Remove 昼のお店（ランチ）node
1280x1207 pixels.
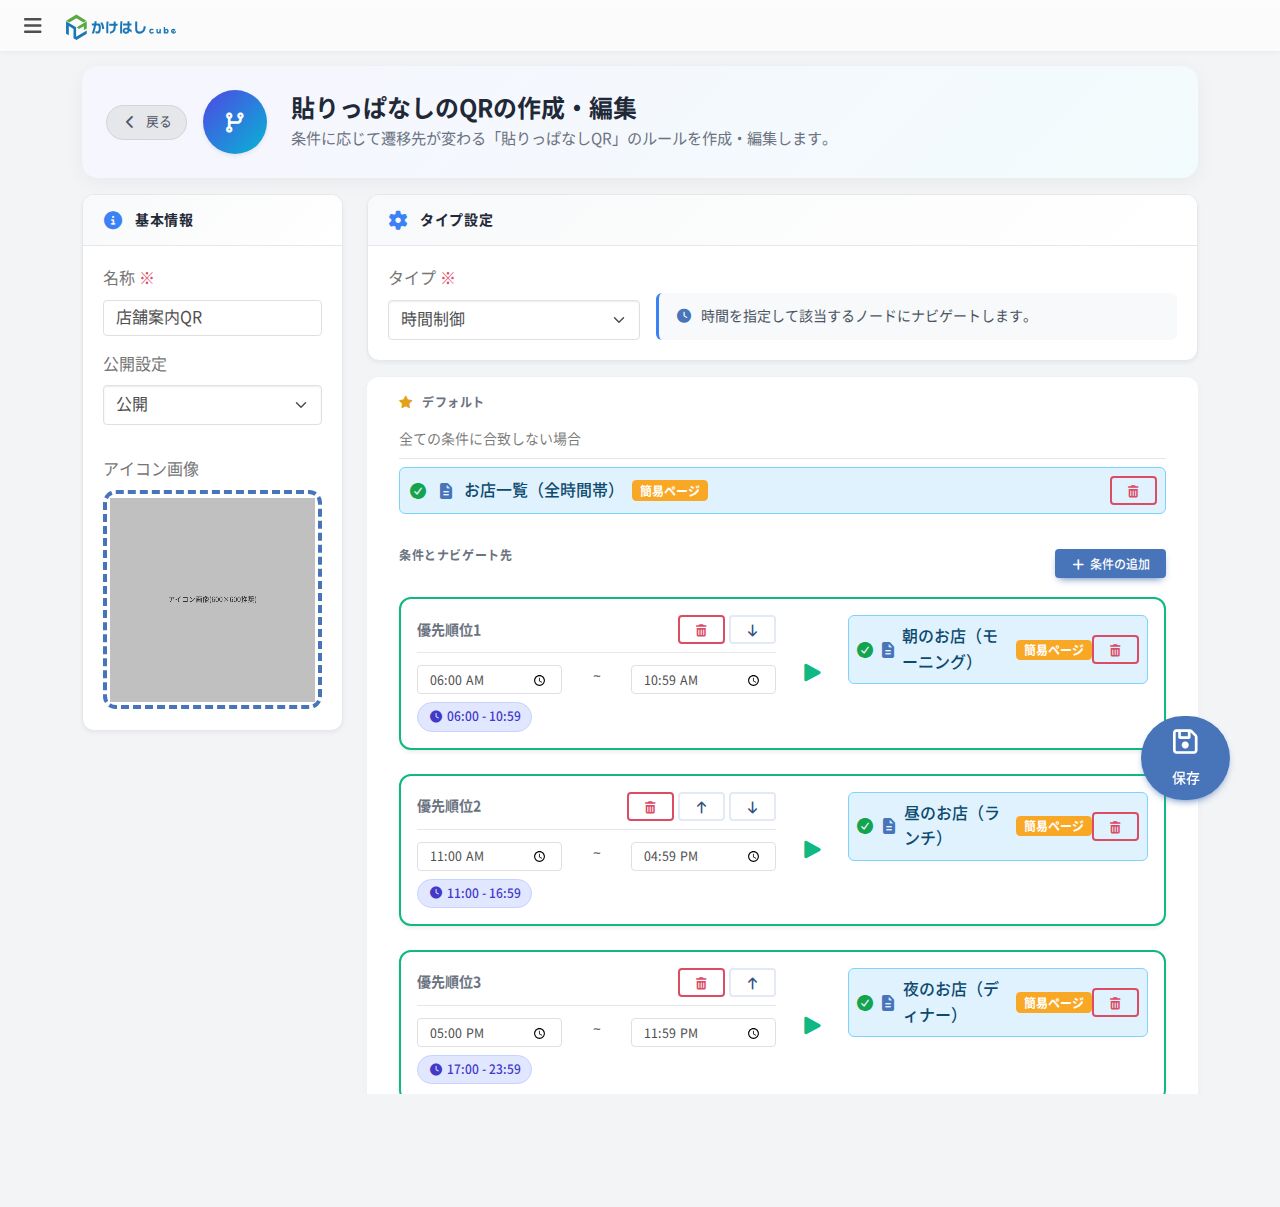1115,827
